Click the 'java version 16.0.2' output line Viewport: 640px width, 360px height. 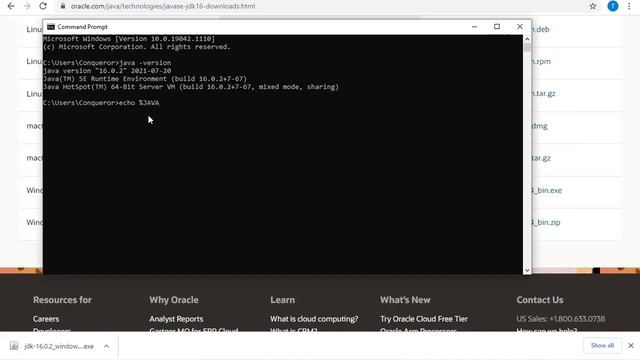point(107,71)
